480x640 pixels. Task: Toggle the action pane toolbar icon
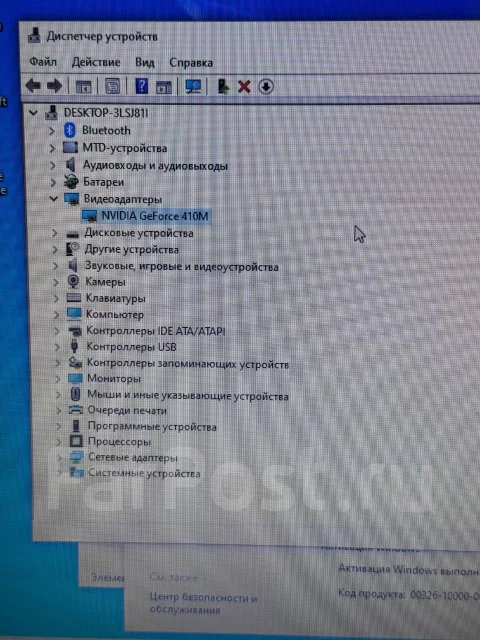(164, 87)
